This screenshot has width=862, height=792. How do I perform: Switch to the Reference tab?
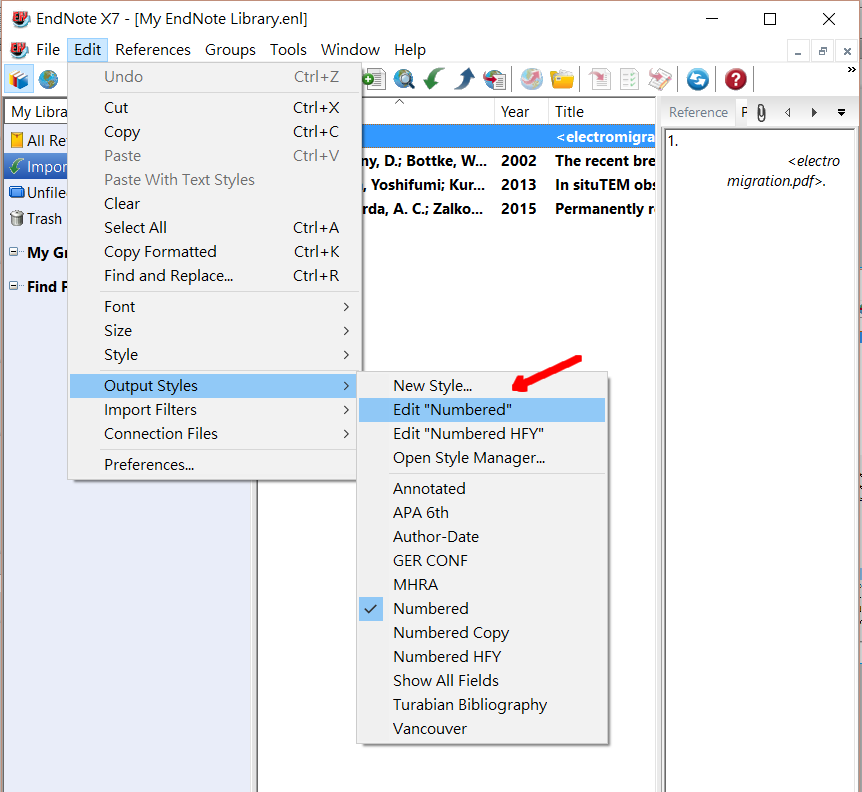pyautogui.click(x=698, y=113)
